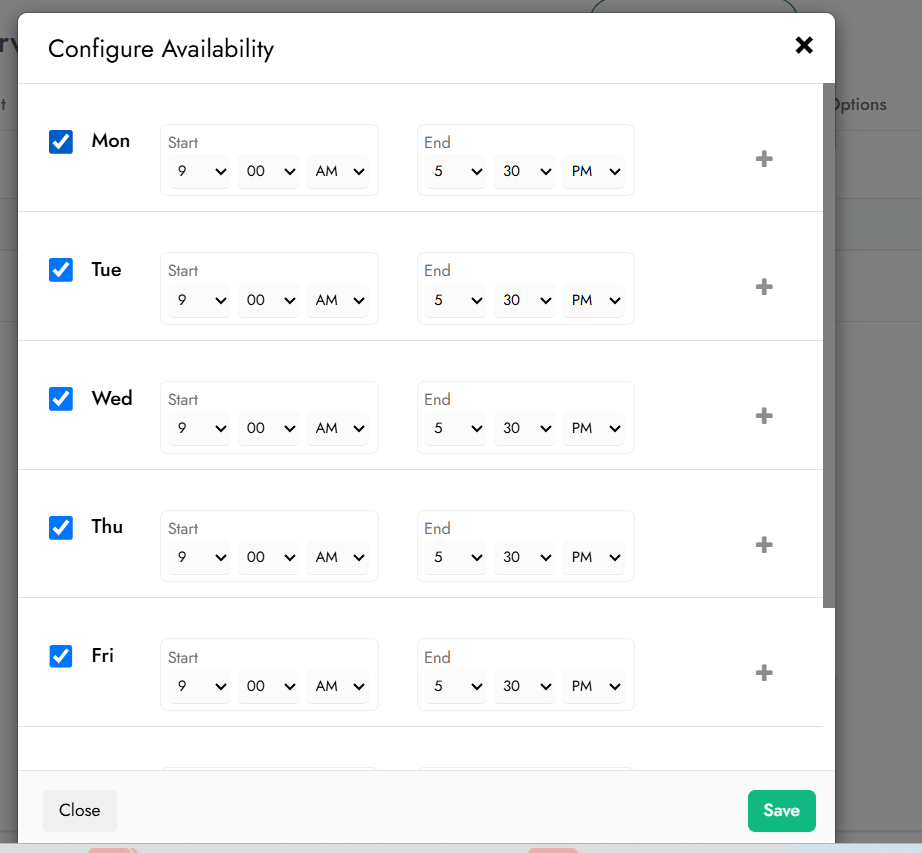922x853 pixels.
Task: Change Fri start AM/PM dropdown
Action: pyautogui.click(x=338, y=685)
